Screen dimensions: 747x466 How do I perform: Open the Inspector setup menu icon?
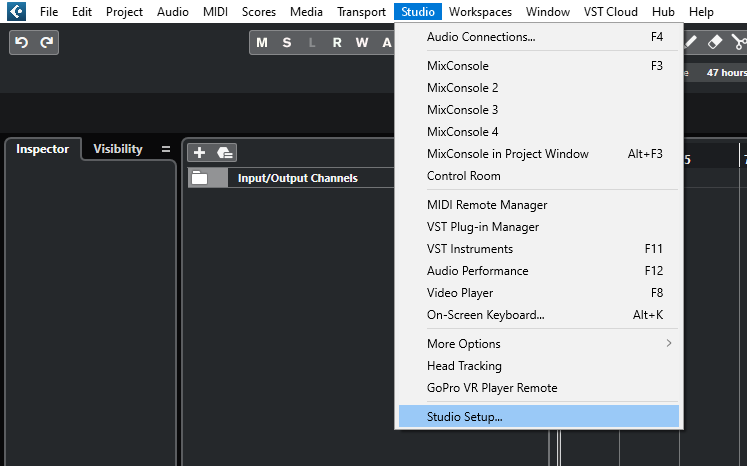tap(165, 149)
